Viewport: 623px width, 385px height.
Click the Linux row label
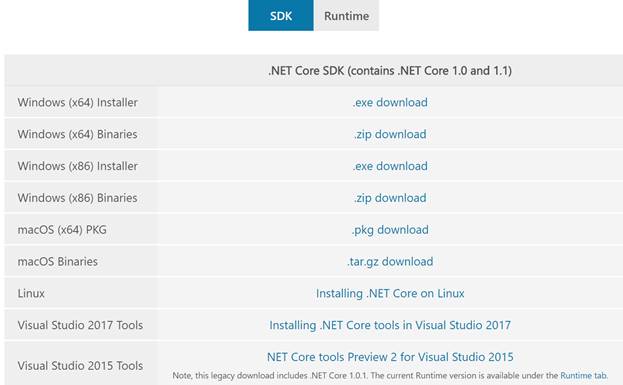pos(31,294)
